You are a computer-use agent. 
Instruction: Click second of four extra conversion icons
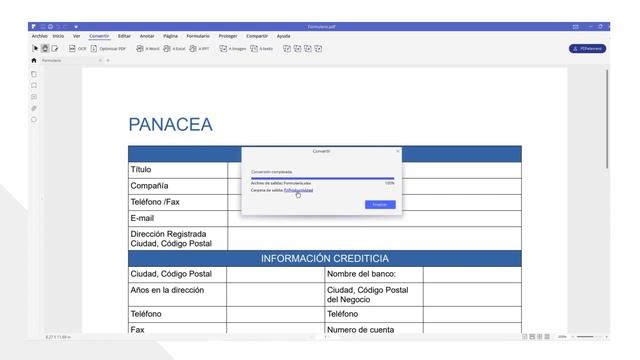tap(298, 49)
